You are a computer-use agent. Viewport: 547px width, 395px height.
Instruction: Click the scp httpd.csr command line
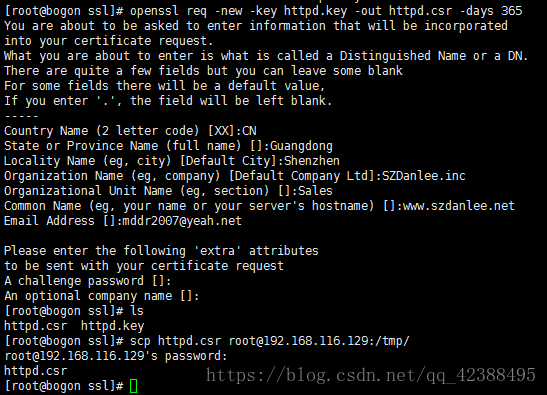207,341
